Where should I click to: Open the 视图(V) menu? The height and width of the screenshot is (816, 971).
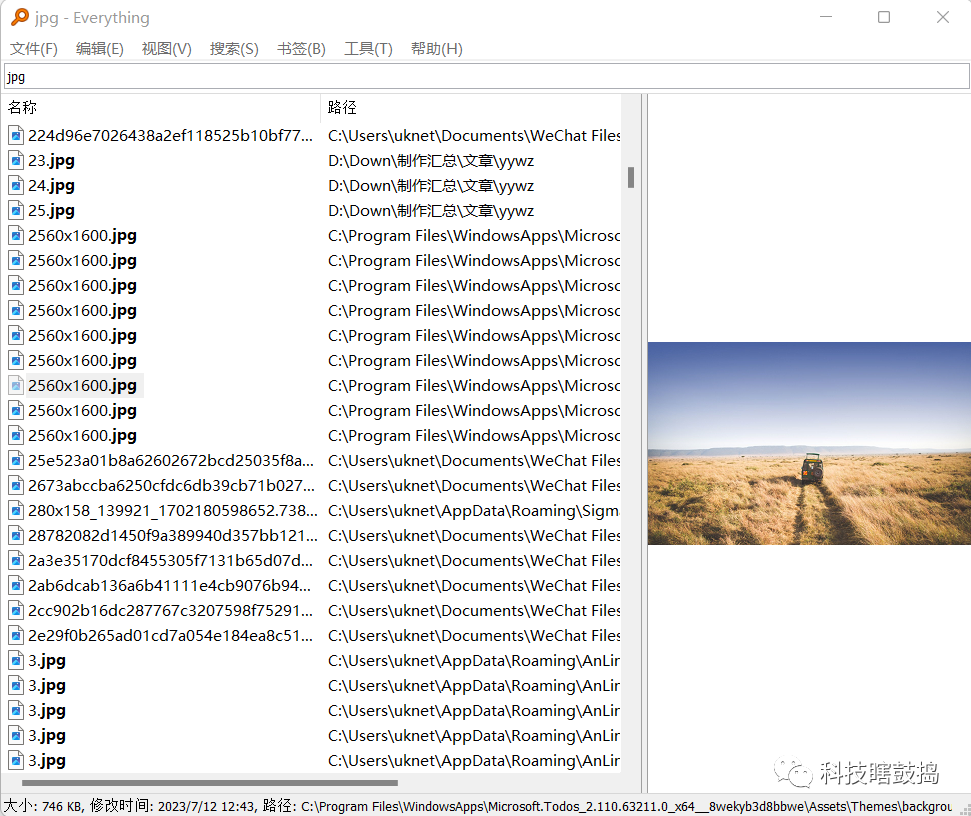[x=167, y=49]
